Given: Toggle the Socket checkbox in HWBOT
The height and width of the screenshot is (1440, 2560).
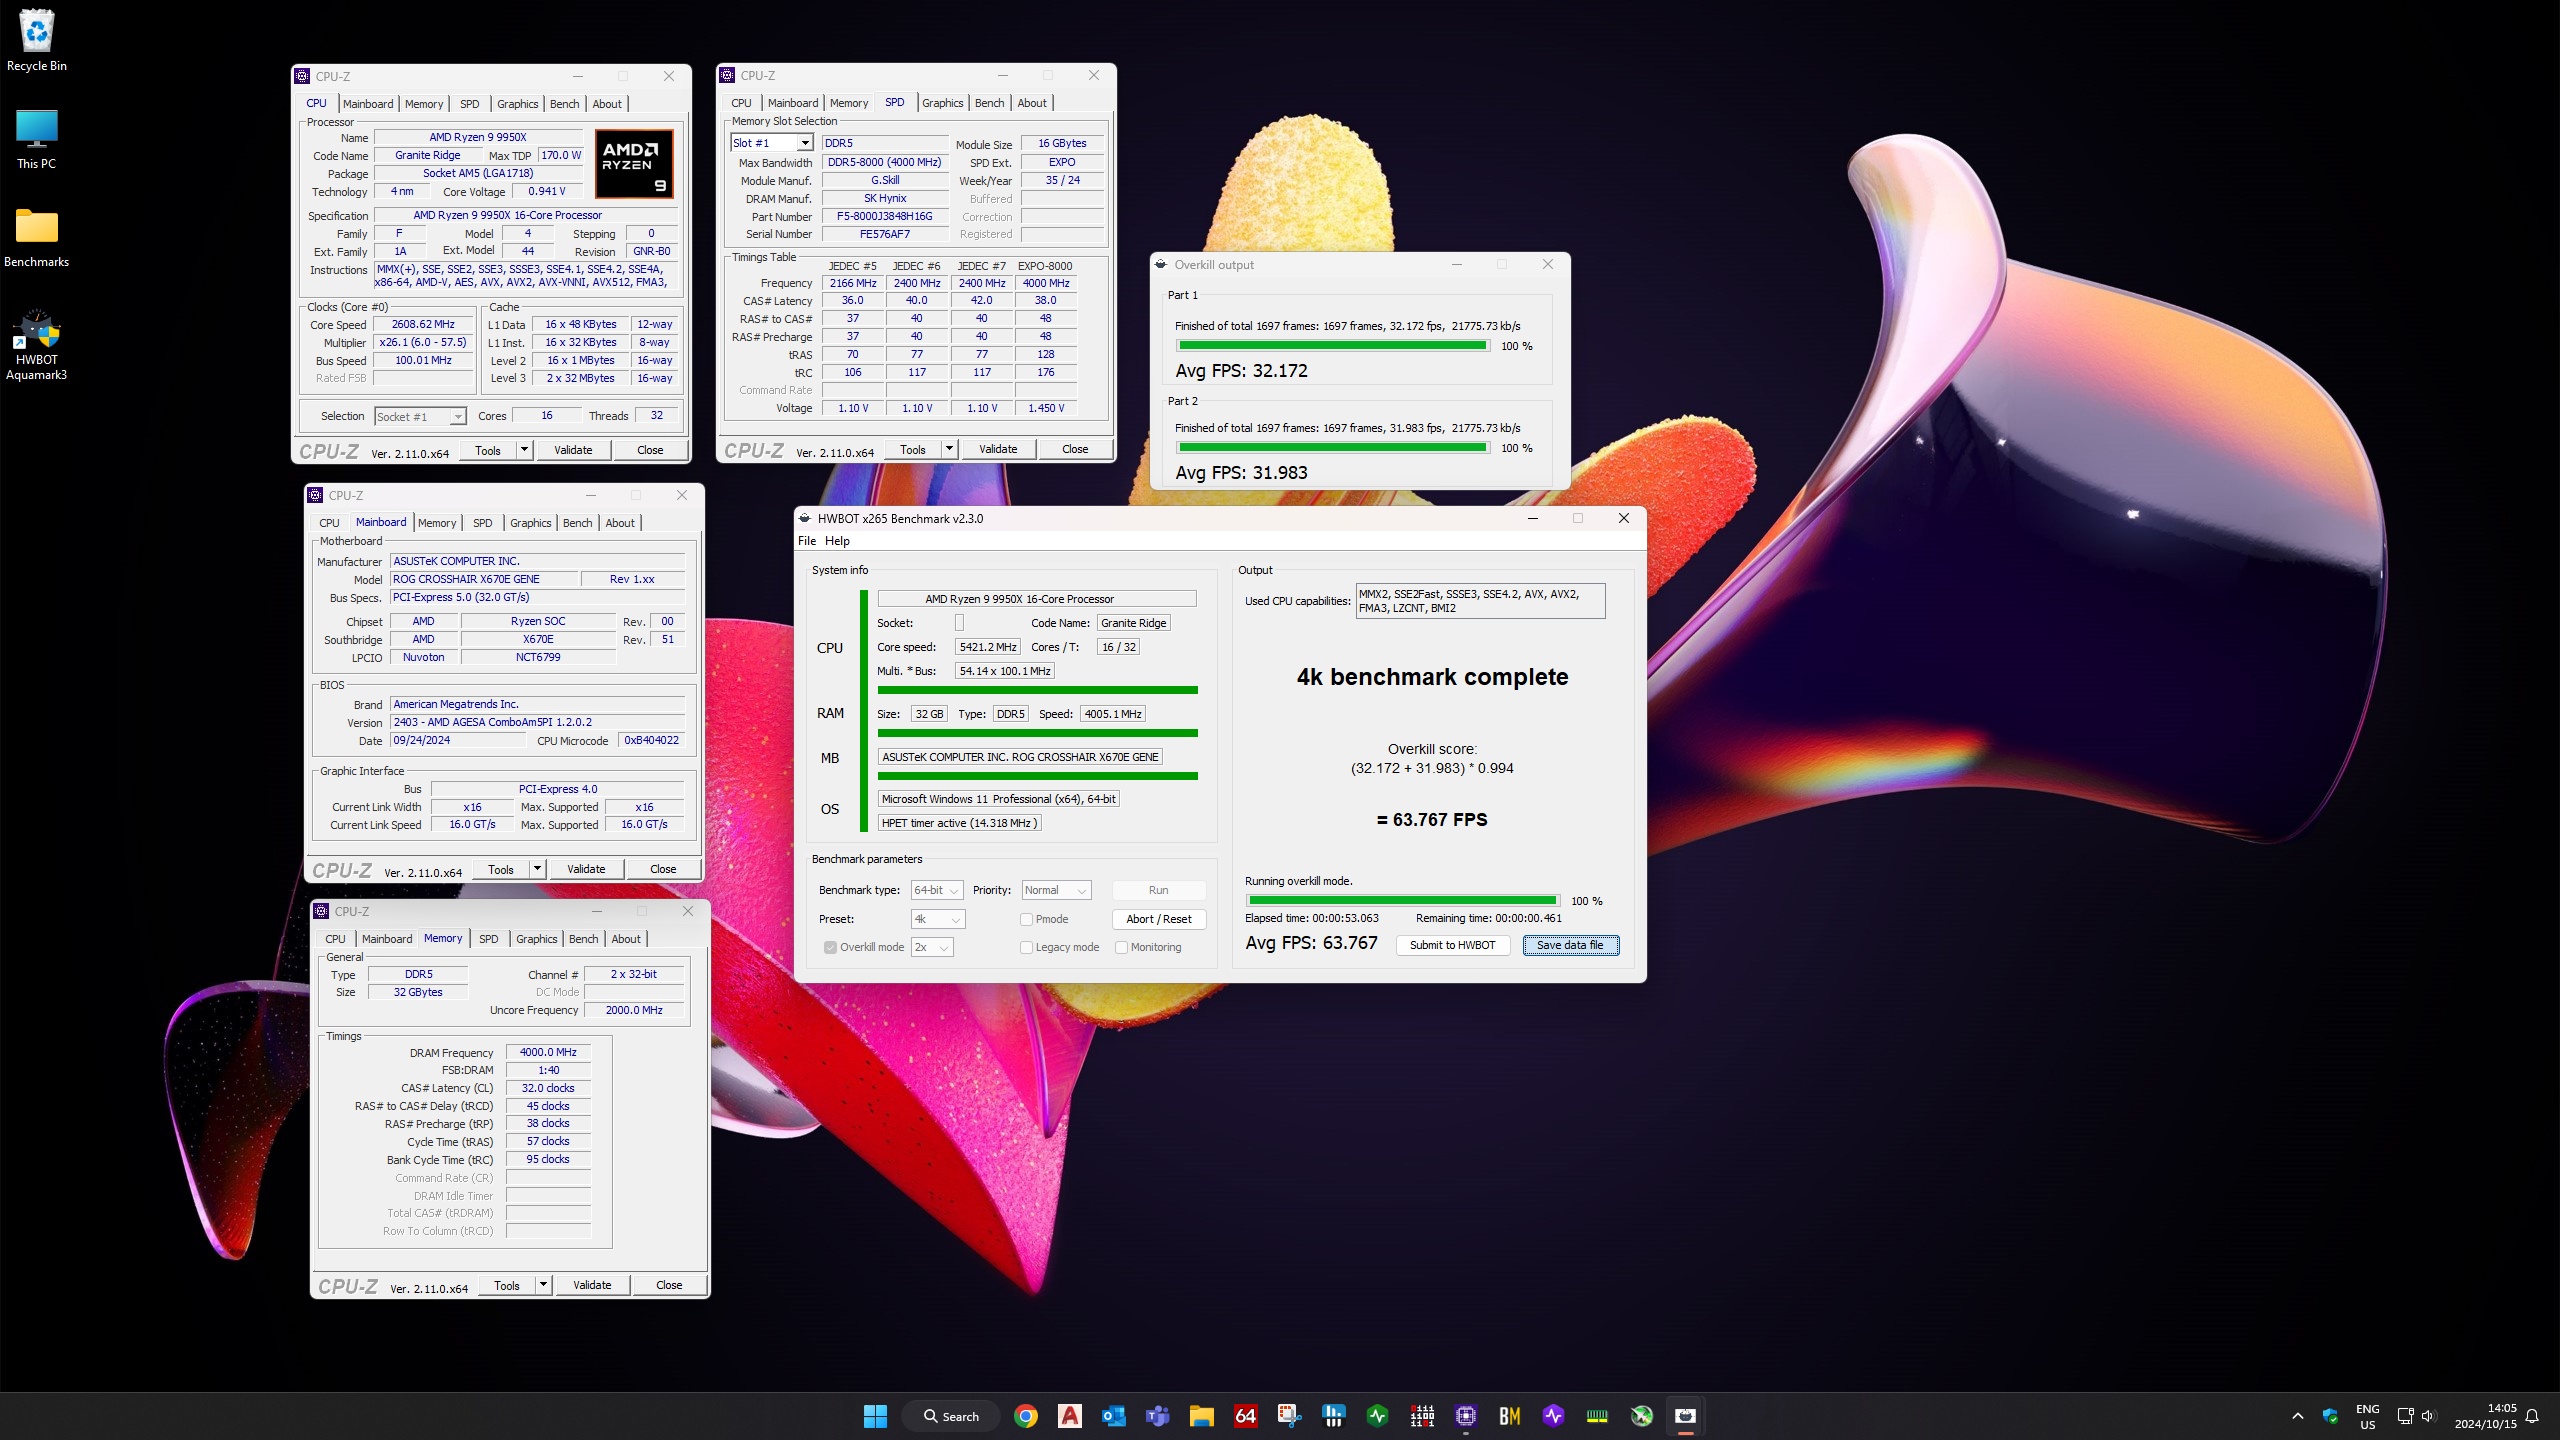Looking at the screenshot, I should (960, 623).
